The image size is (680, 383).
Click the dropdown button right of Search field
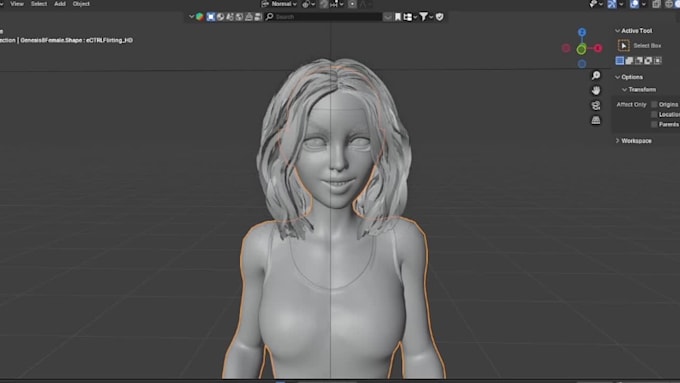(388, 16)
